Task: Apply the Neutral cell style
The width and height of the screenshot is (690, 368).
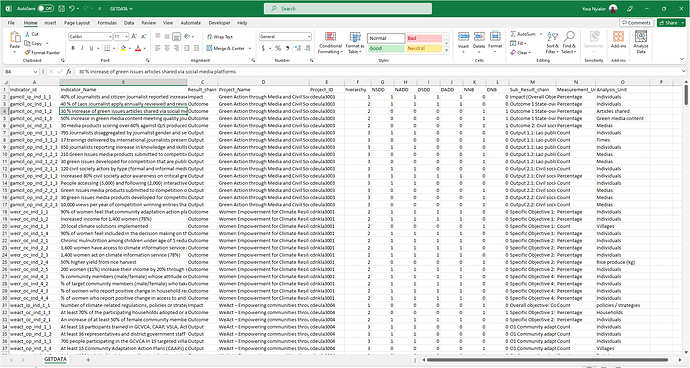Action: [424, 48]
